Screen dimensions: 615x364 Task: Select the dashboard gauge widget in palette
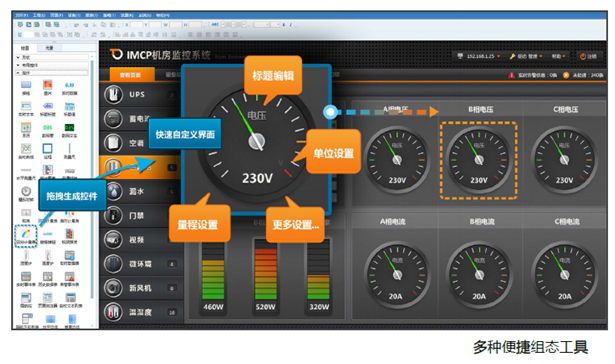click(26, 235)
